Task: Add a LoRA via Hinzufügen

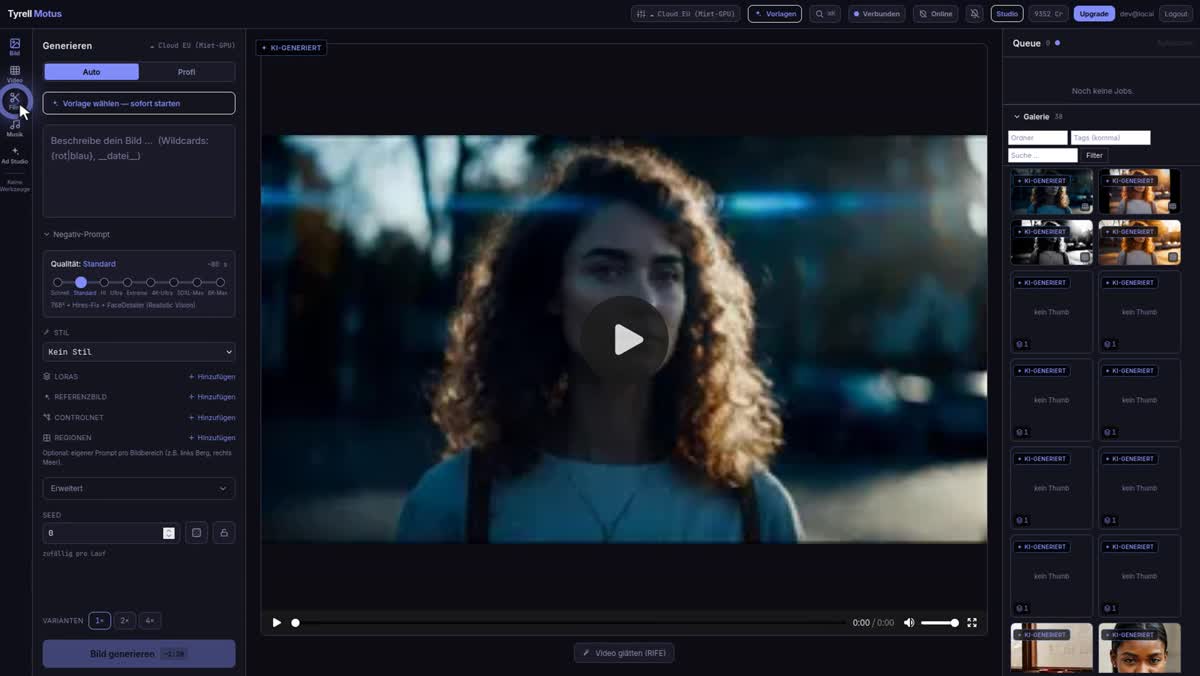Action: point(212,377)
